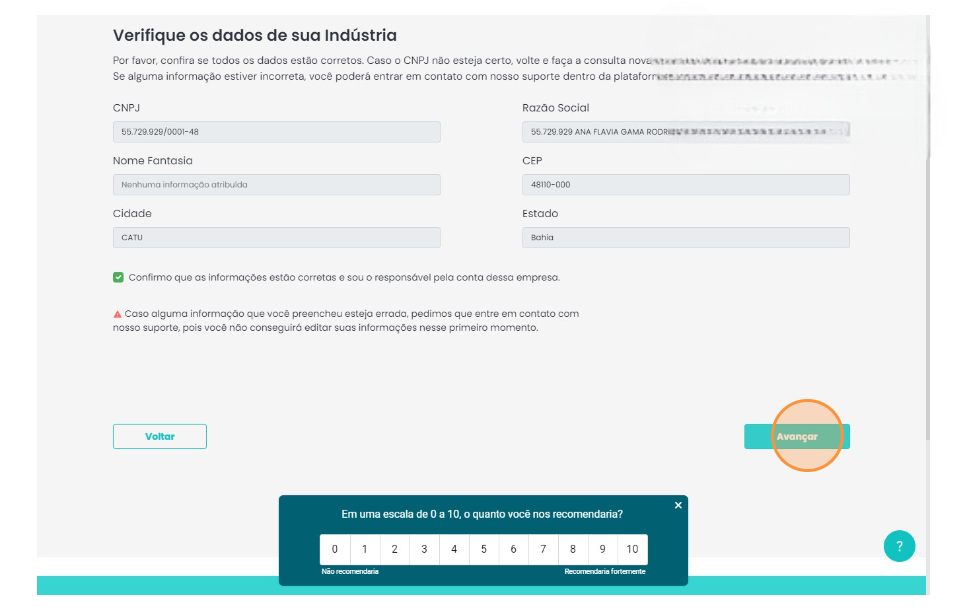
Task: Select the Cidade field containing CATU
Action: click(x=276, y=238)
